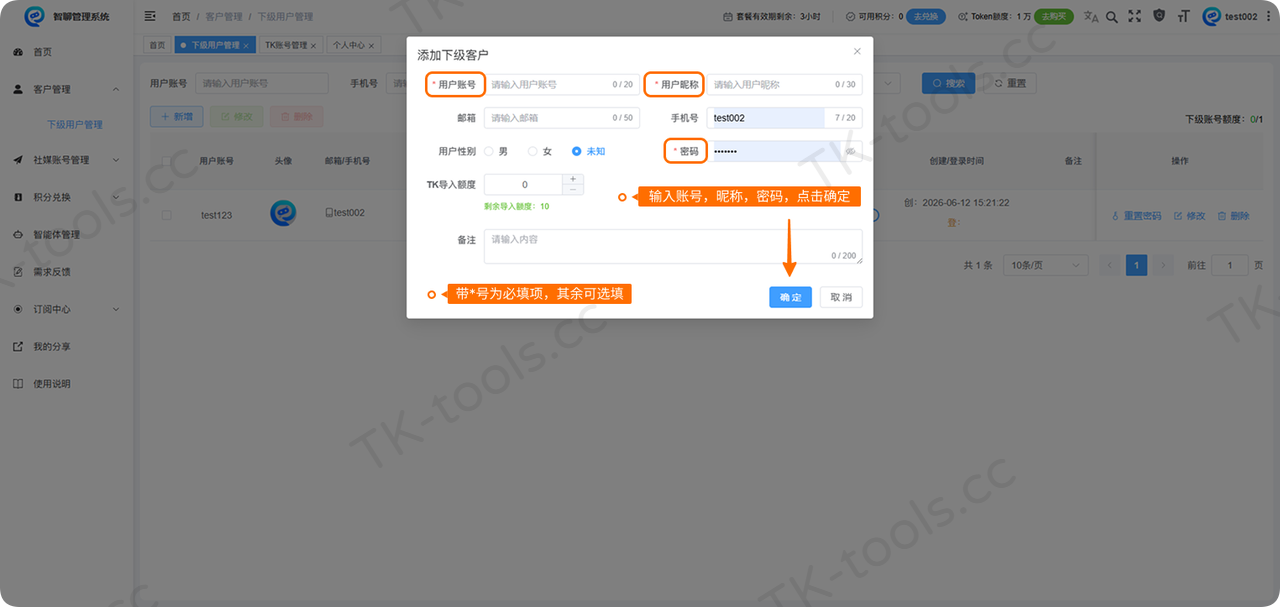
Task: Click the 新增 add button
Action: coord(177,117)
